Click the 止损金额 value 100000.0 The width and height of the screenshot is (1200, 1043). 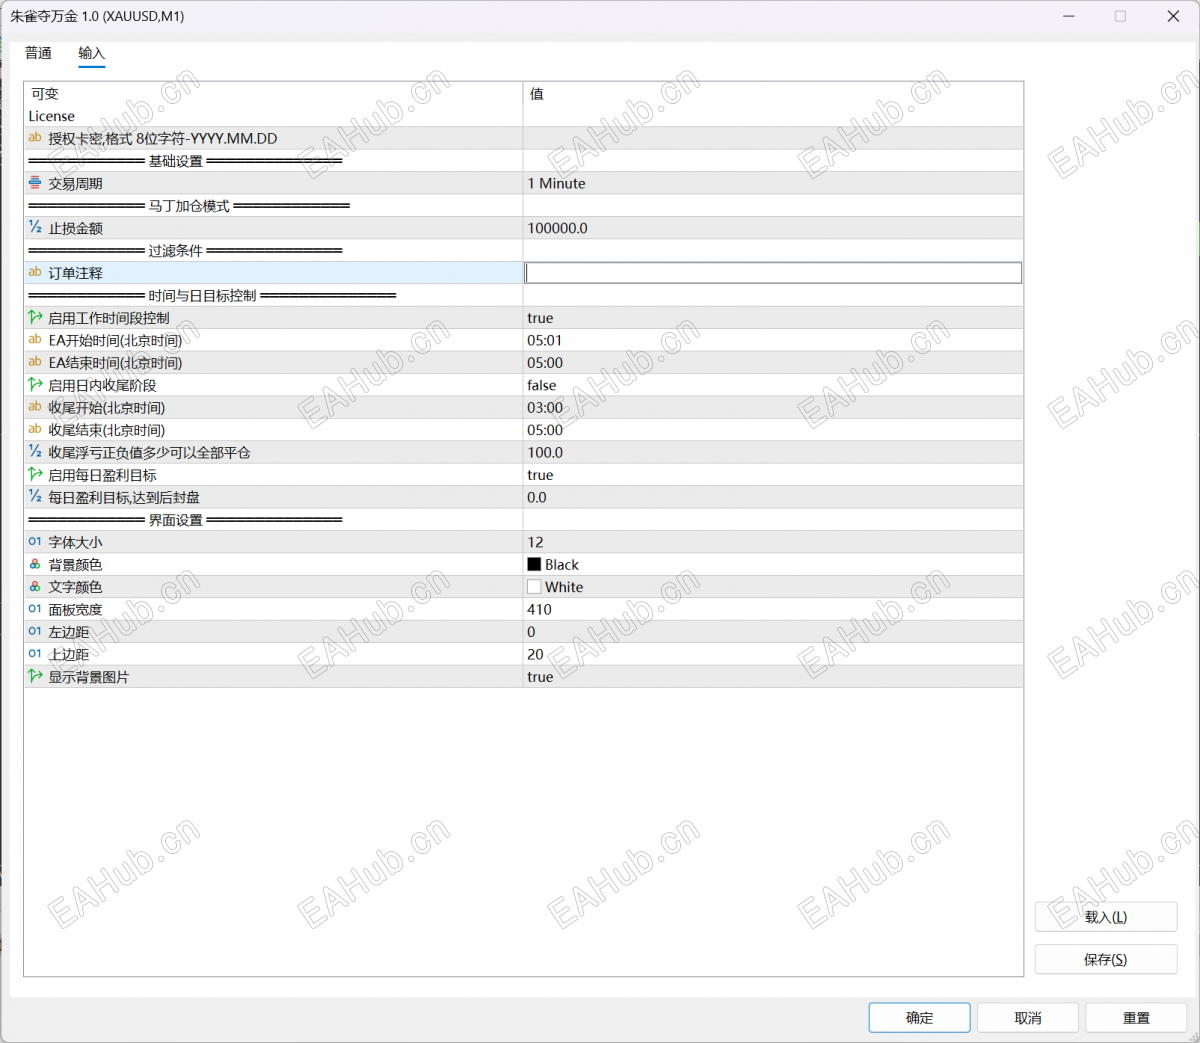pos(558,228)
